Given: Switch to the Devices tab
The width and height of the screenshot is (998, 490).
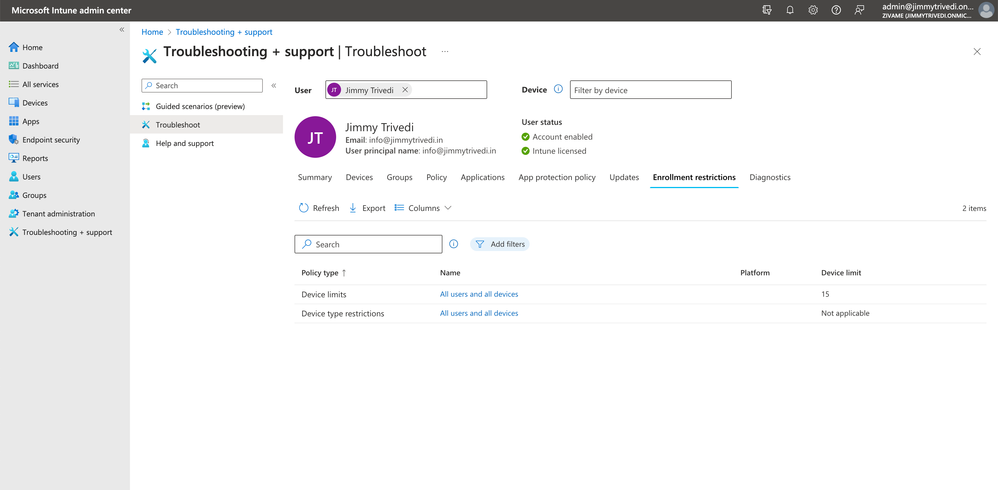Looking at the screenshot, I should pyautogui.click(x=359, y=178).
